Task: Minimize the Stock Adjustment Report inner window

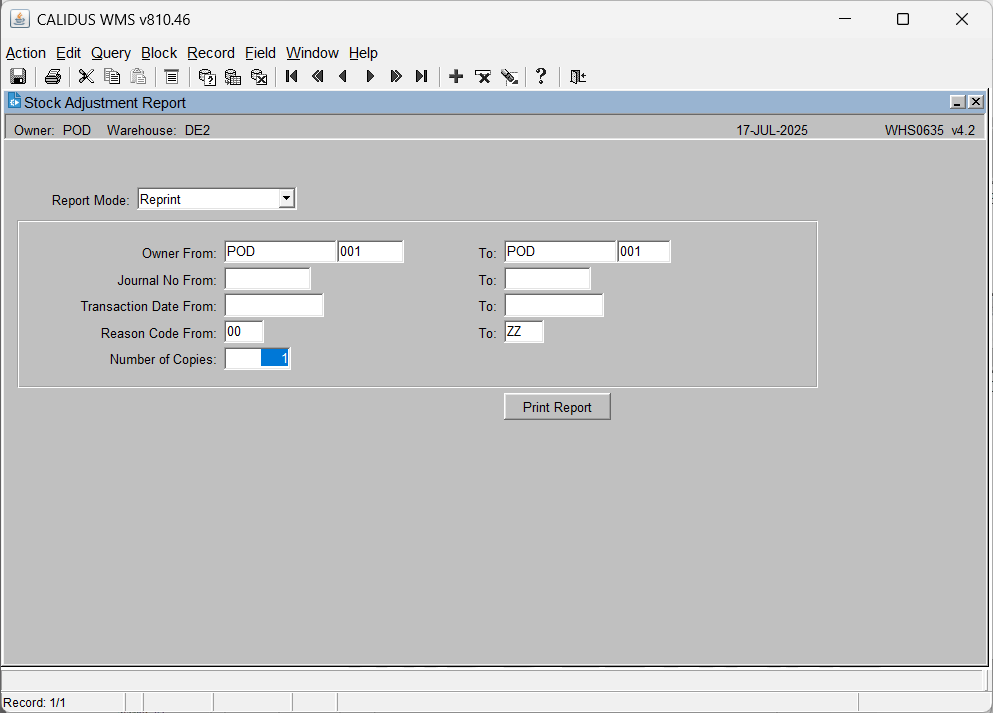Action: pyautogui.click(x=958, y=101)
